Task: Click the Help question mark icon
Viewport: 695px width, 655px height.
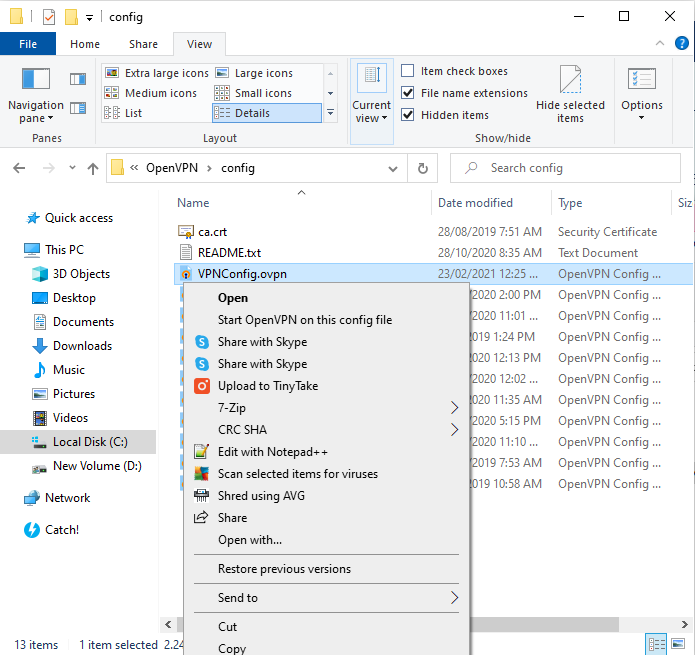Action: click(681, 43)
